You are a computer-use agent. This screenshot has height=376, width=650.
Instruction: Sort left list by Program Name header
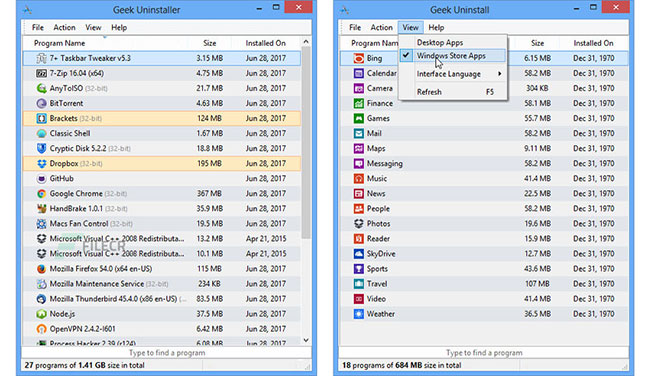[104, 43]
